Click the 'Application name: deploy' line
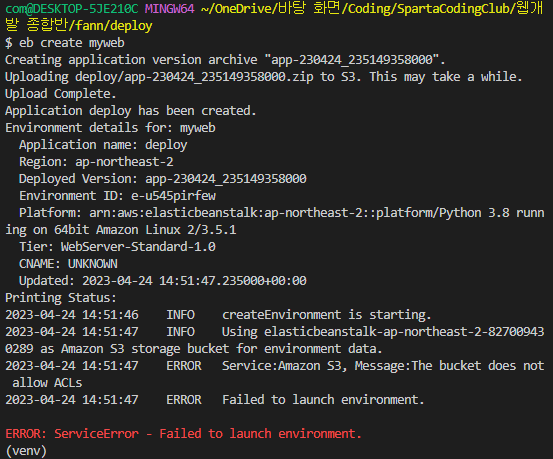553x459 pixels. (103, 145)
